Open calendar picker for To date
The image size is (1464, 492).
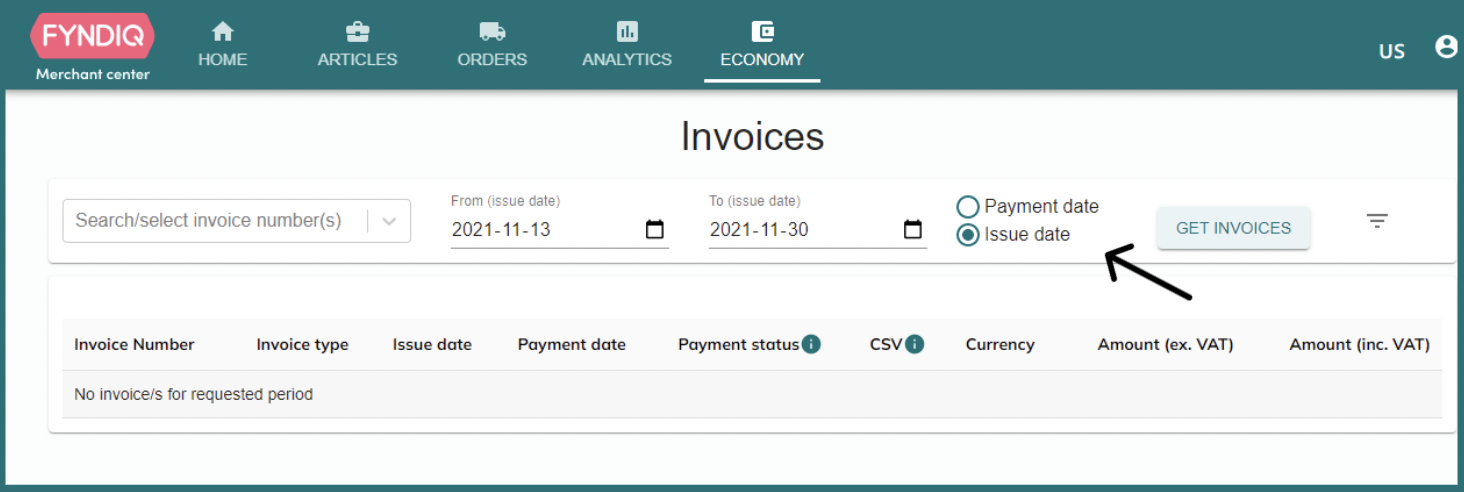(x=913, y=229)
